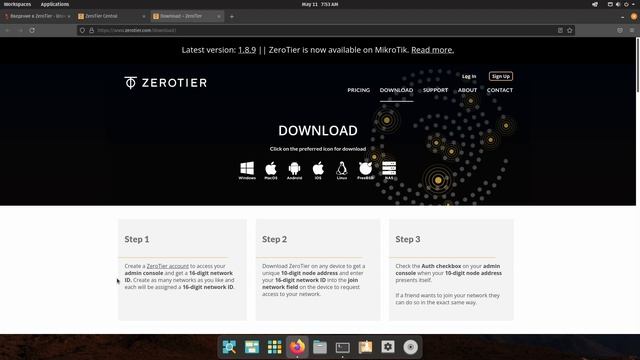Open the ZeroTier account link in Step 1
Image resolution: width=640 pixels, height=360 pixels.
tap(167, 266)
